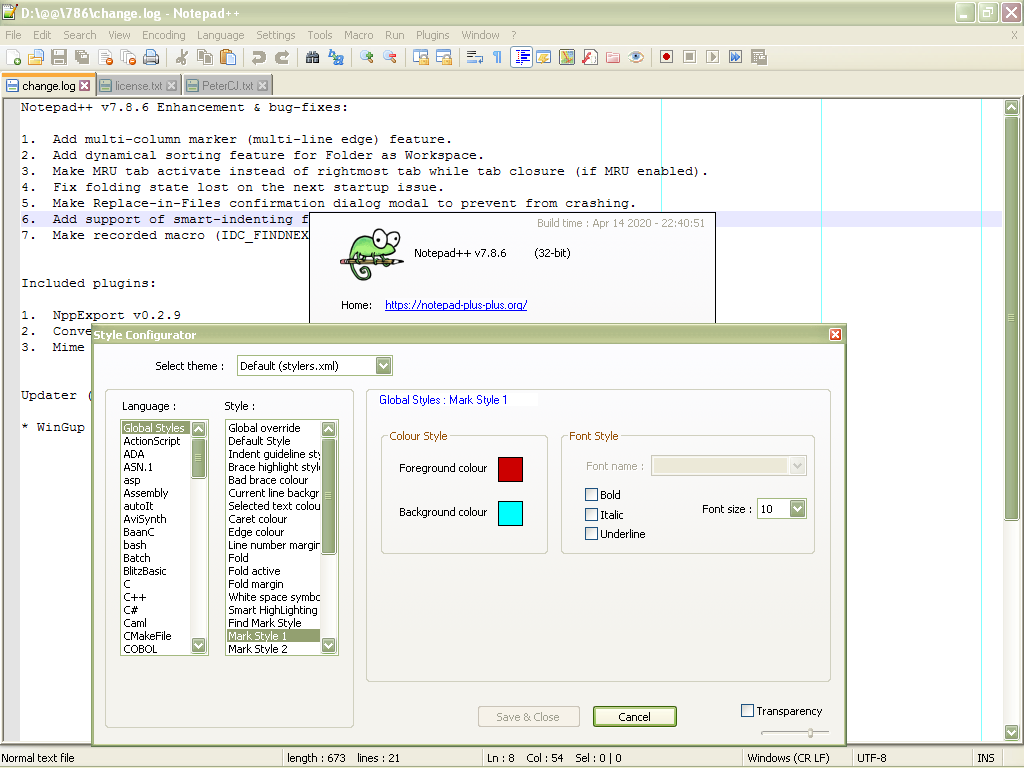Viewport: 1024px width, 768px height.
Task: Open Find with the binoculars icon
Action: point(313,57)
